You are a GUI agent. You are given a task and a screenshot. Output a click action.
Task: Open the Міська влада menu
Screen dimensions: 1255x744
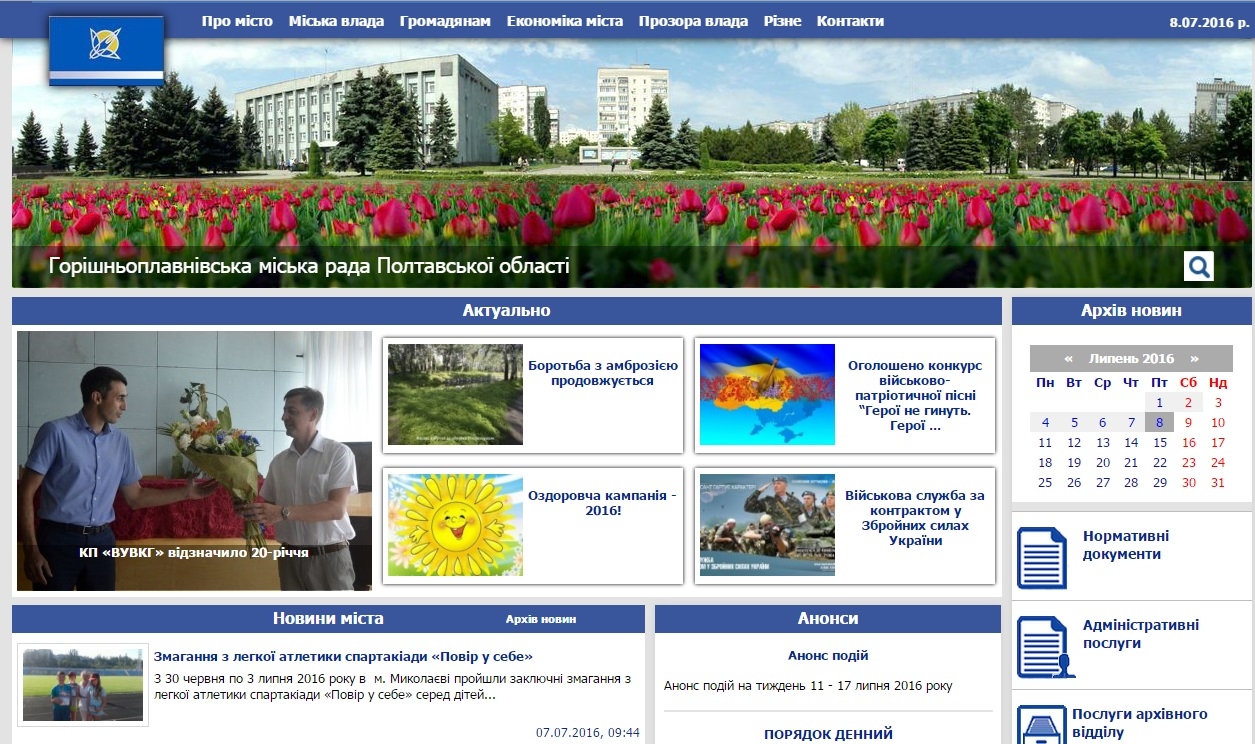coord(336,21)
